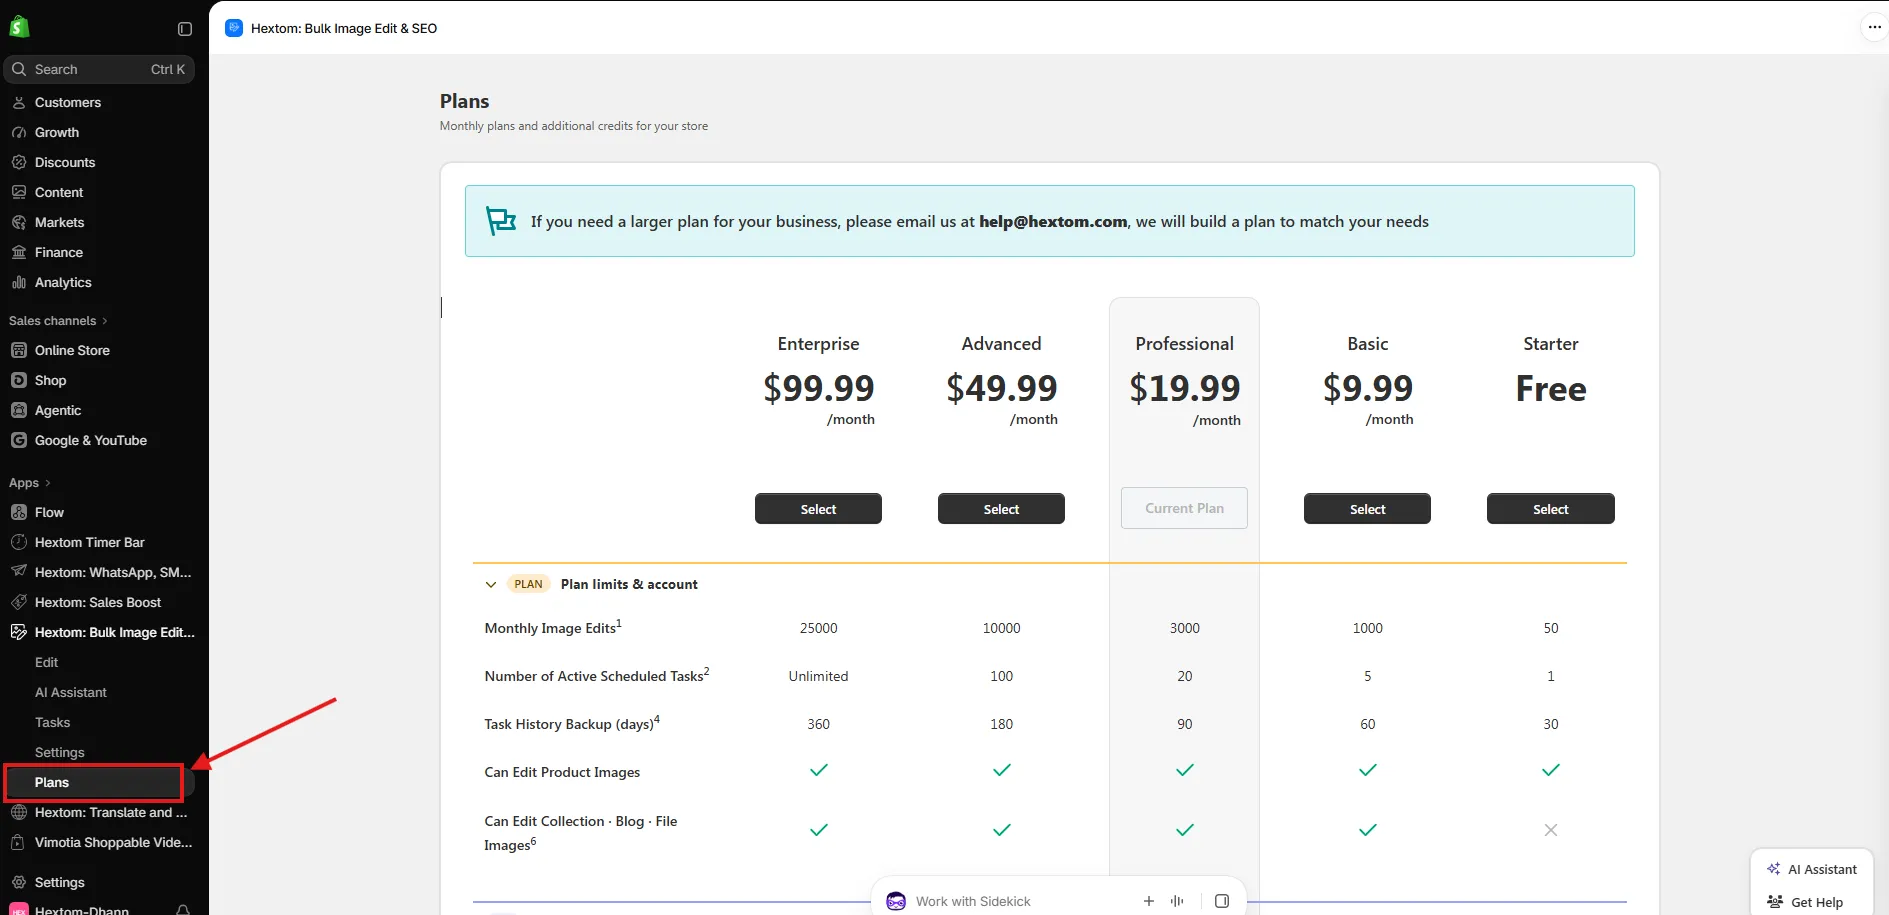The height and width of the screenshot is (915, 1889).
Task: Select the Starter free plan
Action: coord(1550,509)
